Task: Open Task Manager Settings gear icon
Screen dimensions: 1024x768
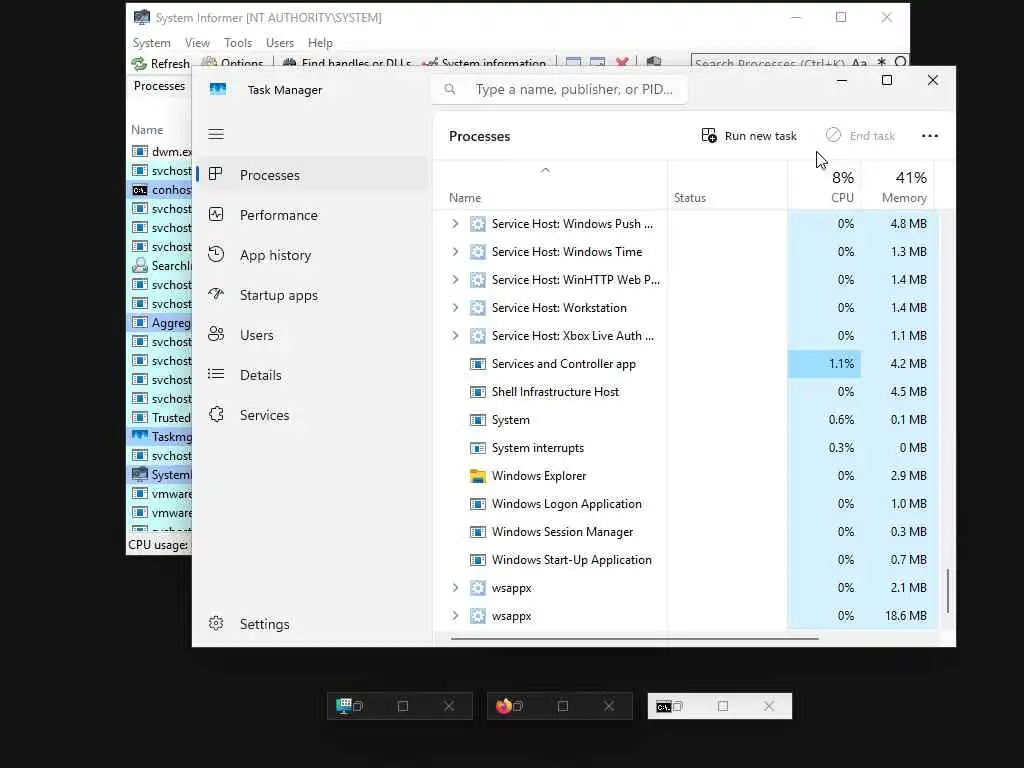Action: point(216,623)
